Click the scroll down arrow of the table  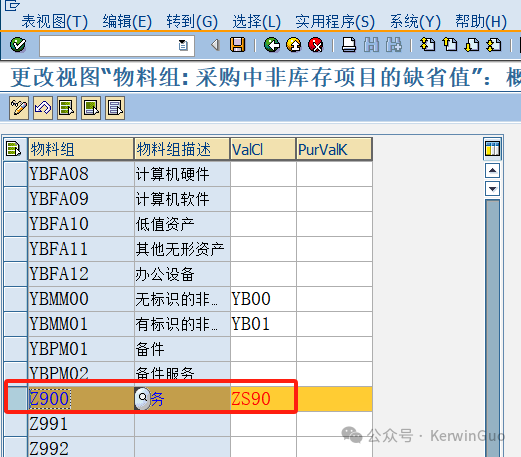click(x=492, y=189)
